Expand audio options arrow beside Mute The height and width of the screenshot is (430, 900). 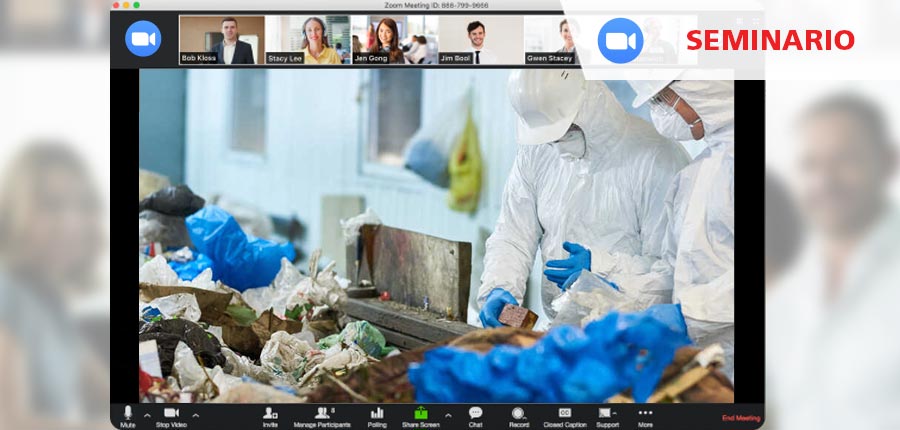click(x=147, y=414)
